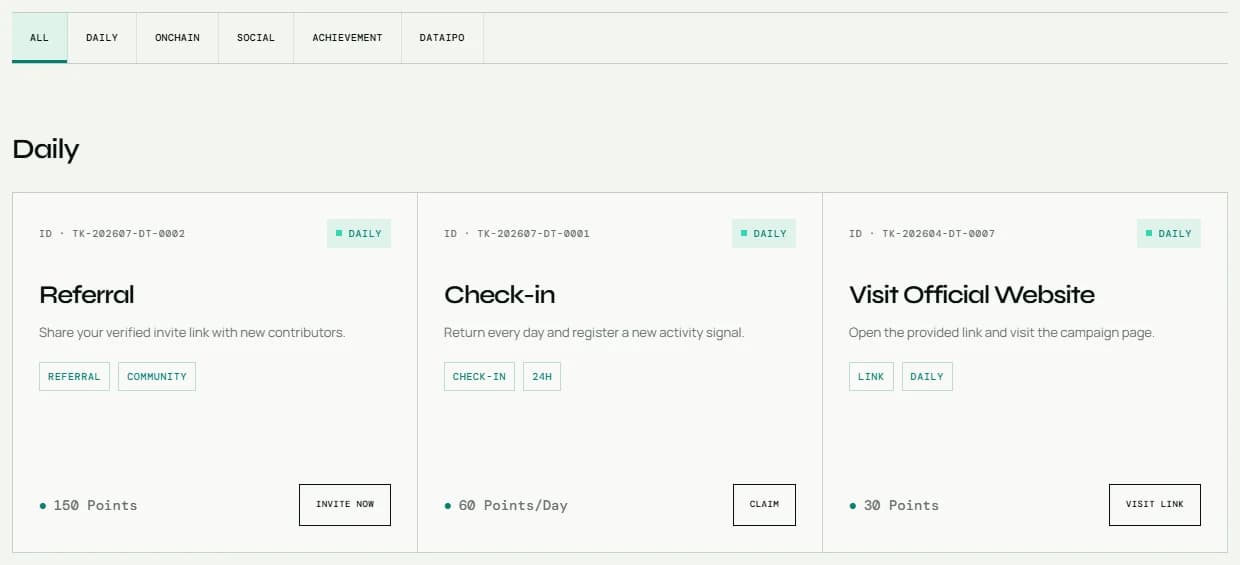Click ID TK-202607-DT-0001 text
The image size is (1240, 565).
tap(517, 234)
